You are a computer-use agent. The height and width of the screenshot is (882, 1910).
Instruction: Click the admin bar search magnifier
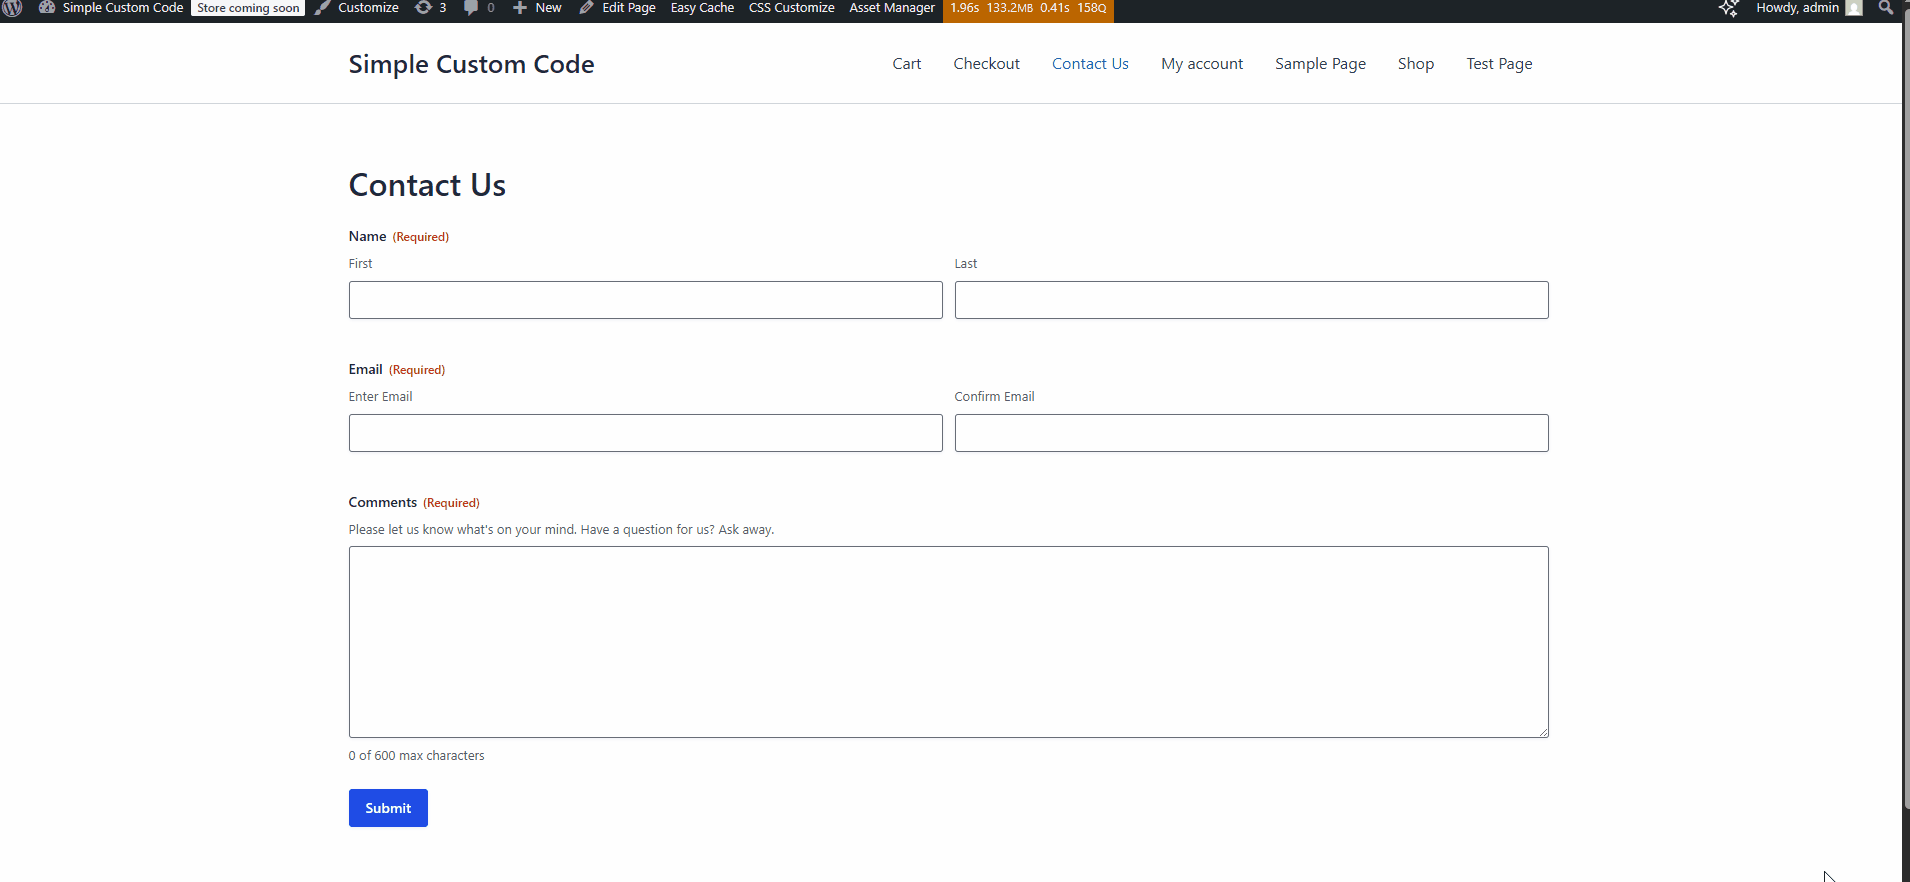click(x=1886, y=7)
